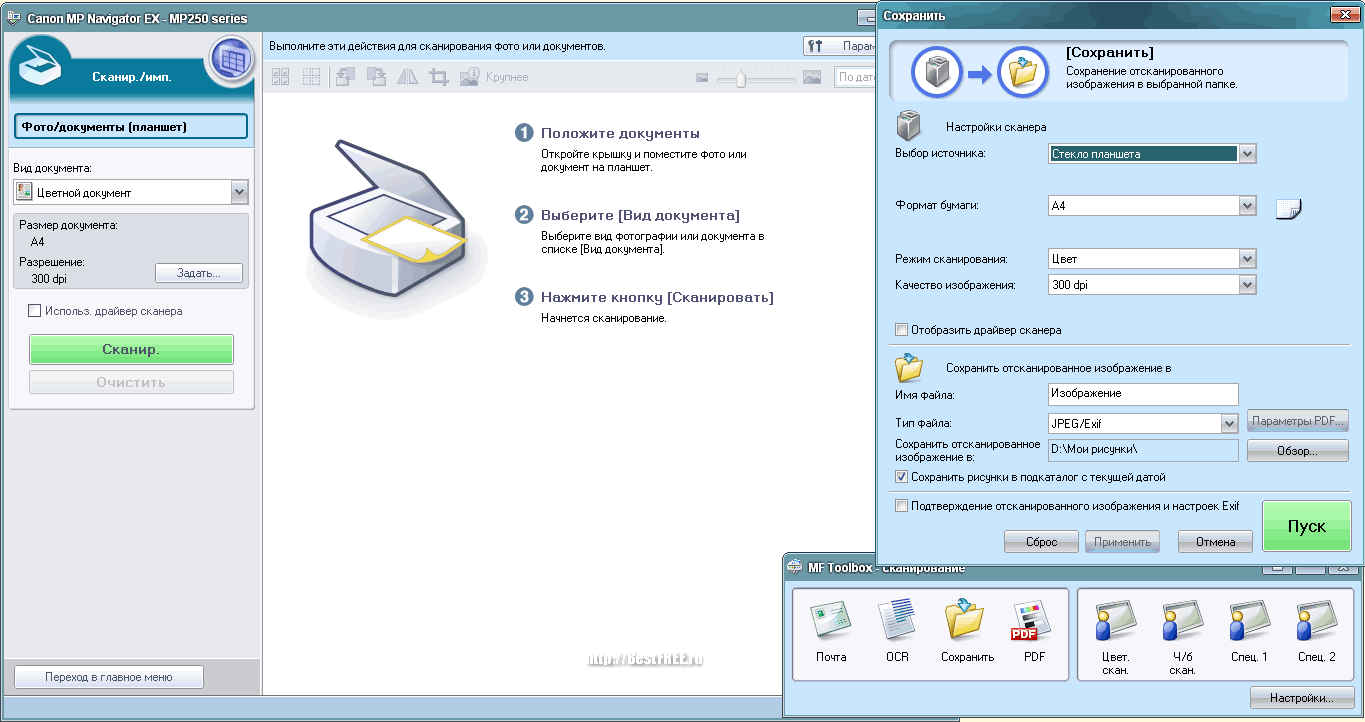The width and height of the screenshot is (1365, 722).
Task: Click round navigation mode icon in Navigator header
Action: pyautogui.click(x=231, y=60)
